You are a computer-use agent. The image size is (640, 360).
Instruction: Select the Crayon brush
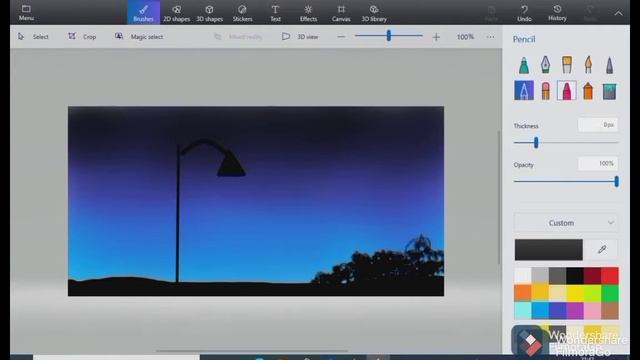[x=567, y=91]
